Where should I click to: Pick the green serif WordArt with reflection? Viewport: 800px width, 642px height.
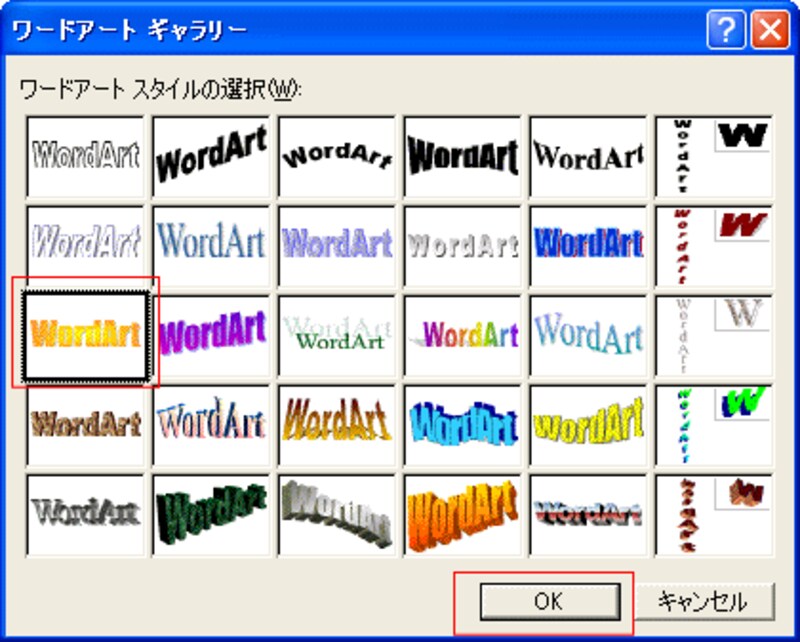[x=337, y=336]
